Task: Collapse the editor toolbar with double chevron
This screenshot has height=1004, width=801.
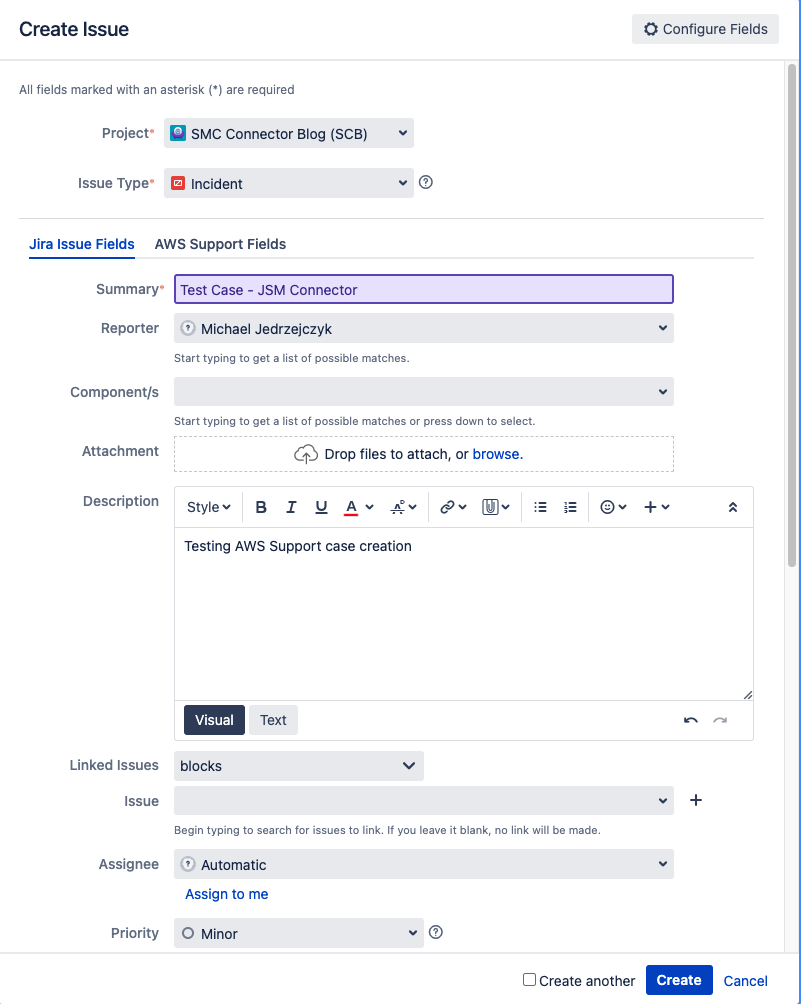Action: (732, 507)
